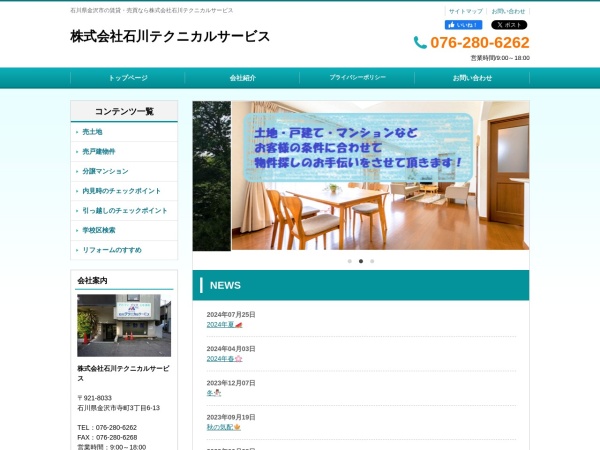This screenshot has height=450, width=600.
Task: Open 売戸建物件 in the contents sidebar
Action: pyautogui.click(x=99, y=152)
